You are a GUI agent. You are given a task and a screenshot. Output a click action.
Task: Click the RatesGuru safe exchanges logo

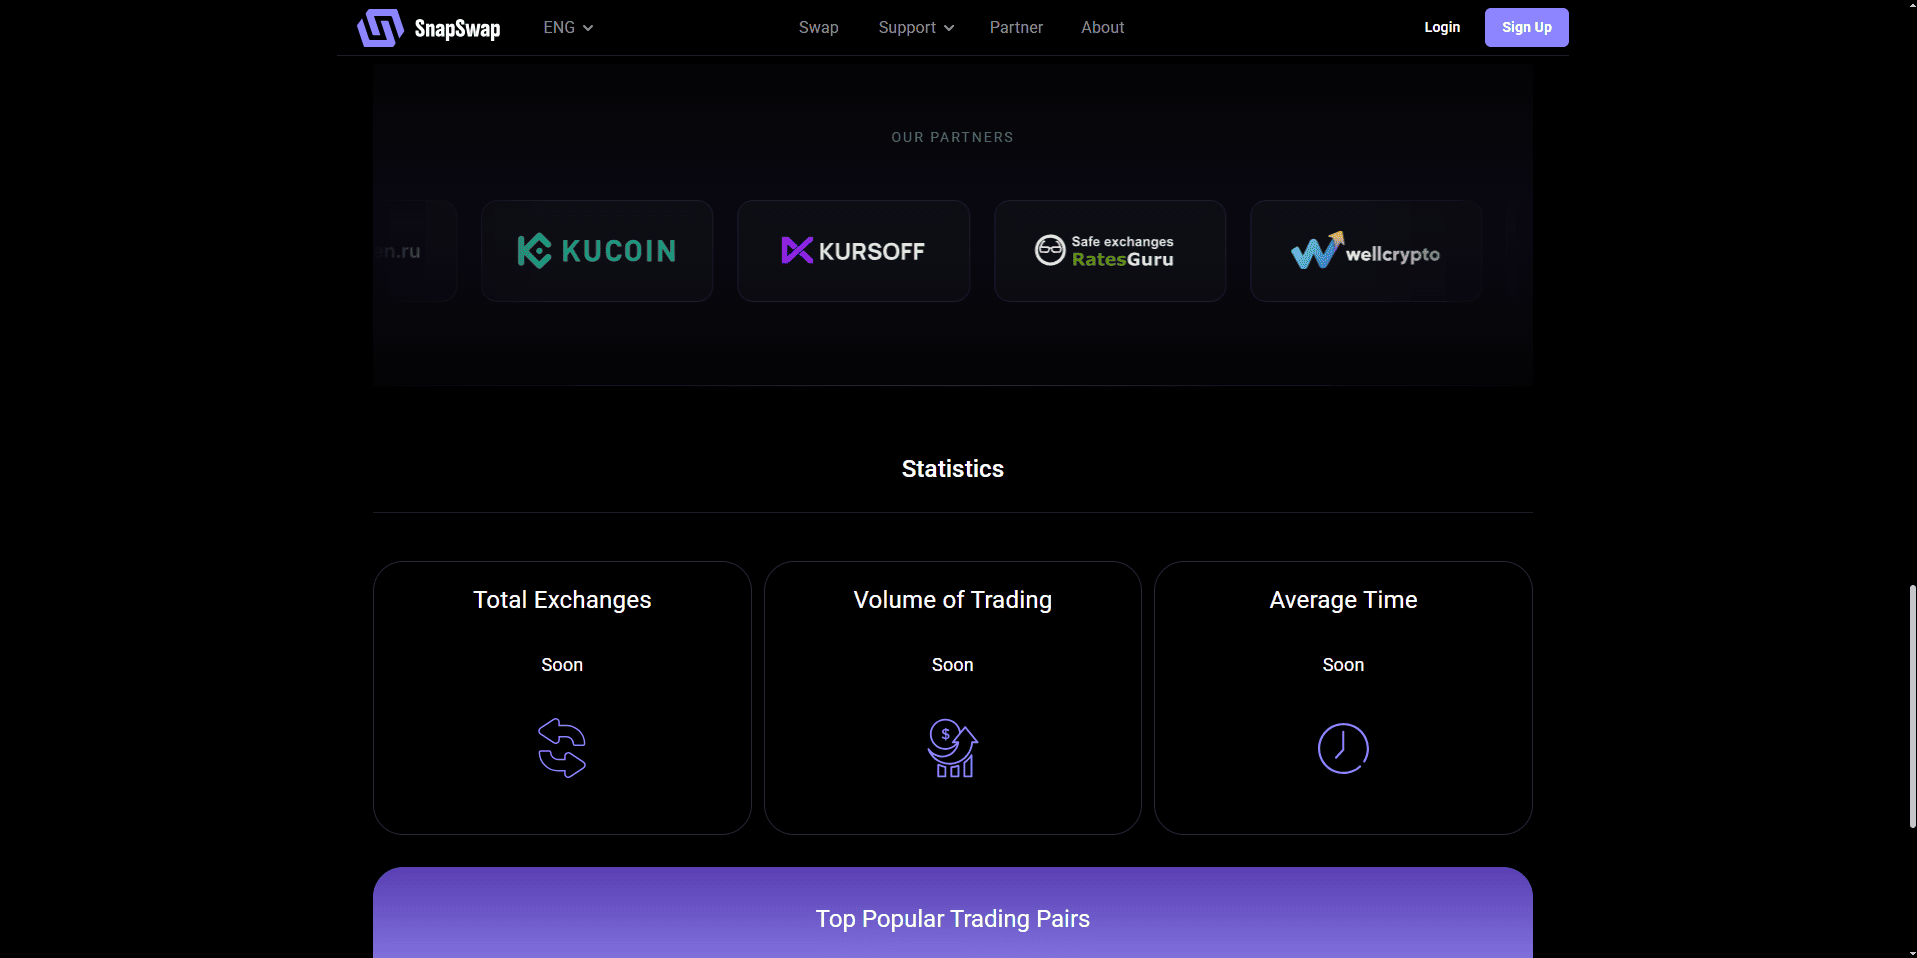click(1109, 251)
